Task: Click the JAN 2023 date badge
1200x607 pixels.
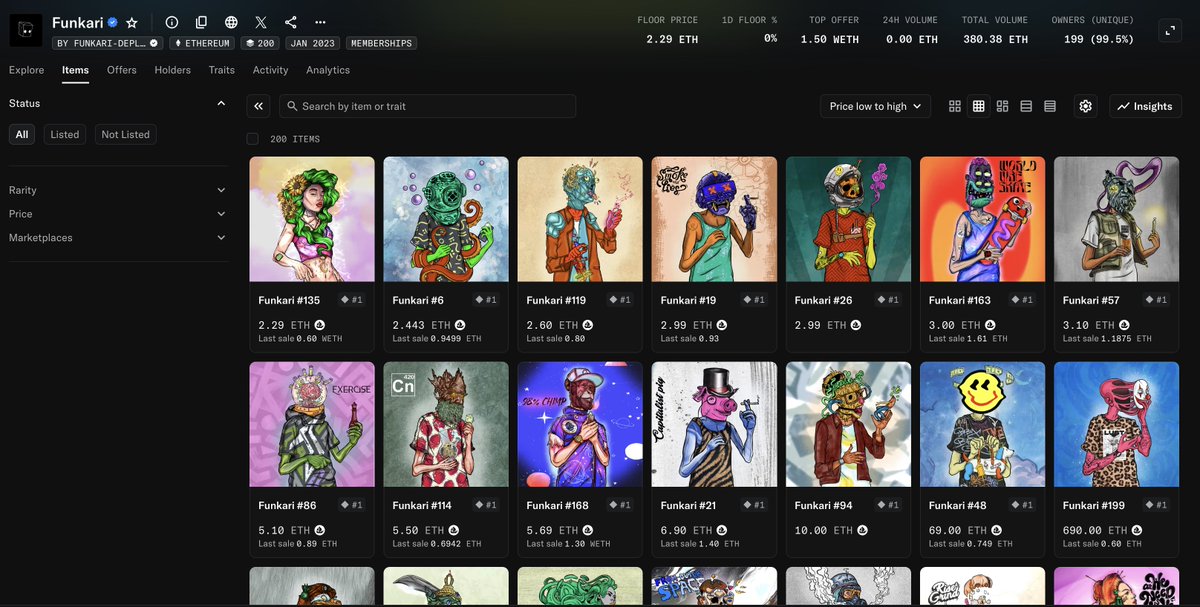Action: (x=312, y=44)
